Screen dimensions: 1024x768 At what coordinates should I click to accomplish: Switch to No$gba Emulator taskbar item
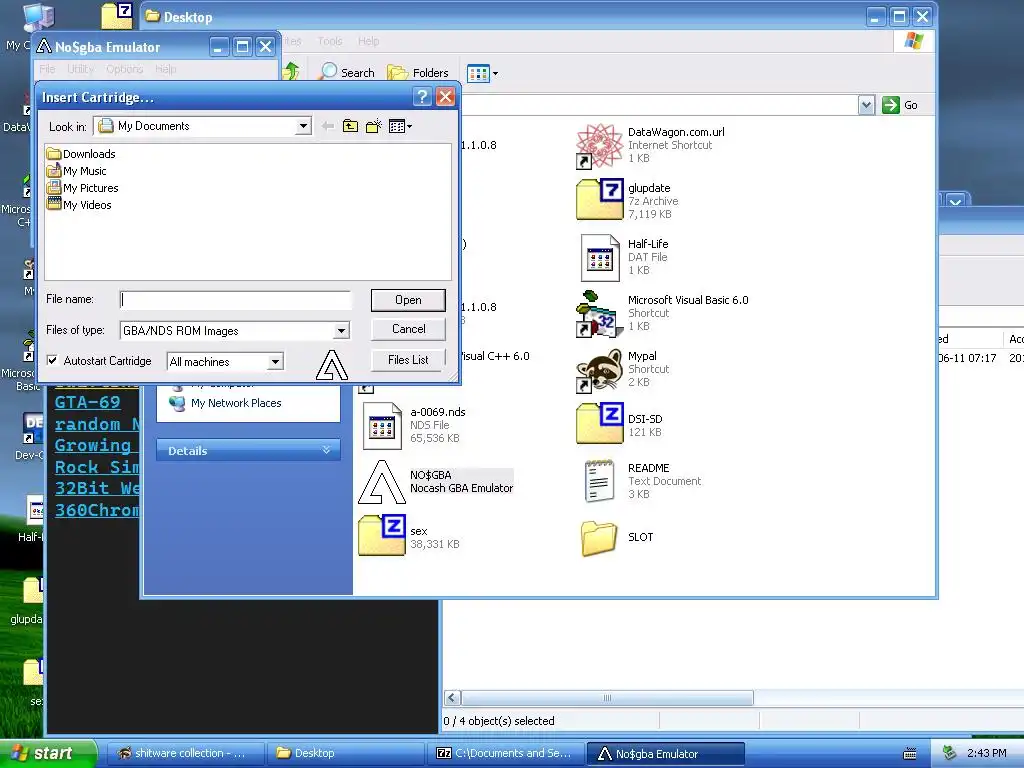(x=665, y=753)
